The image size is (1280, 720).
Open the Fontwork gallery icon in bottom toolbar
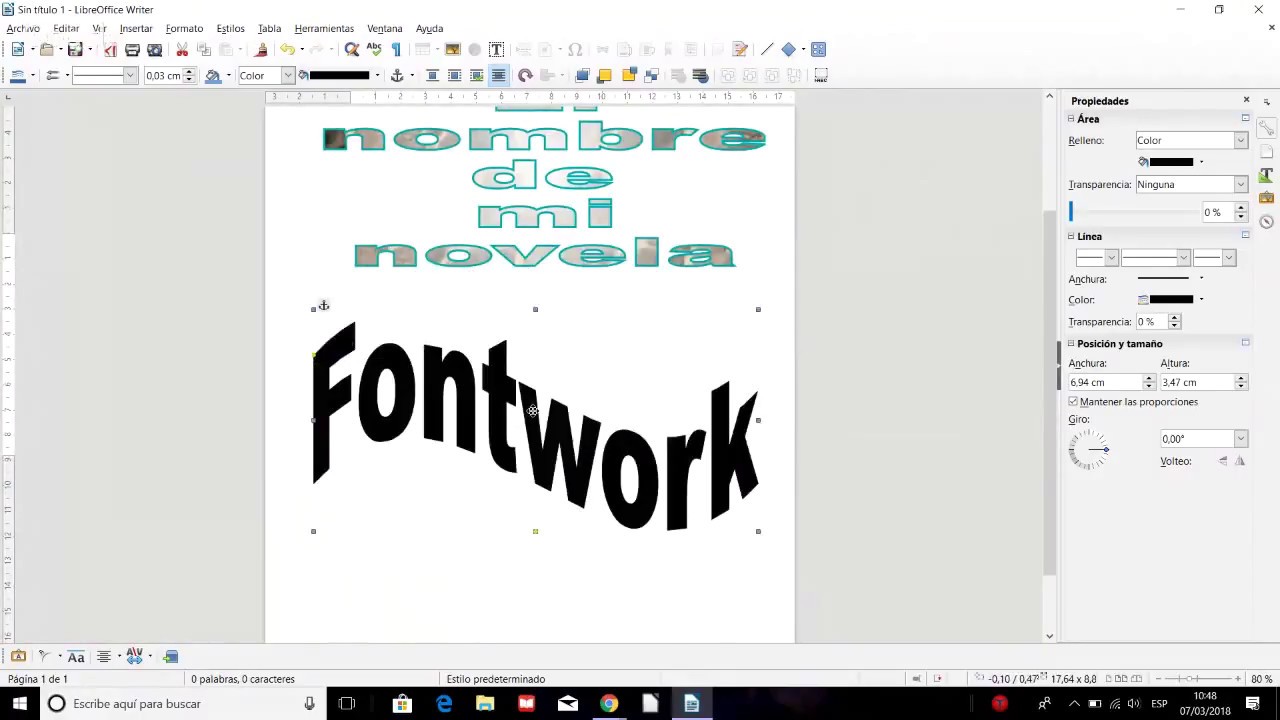pos(18,656)
